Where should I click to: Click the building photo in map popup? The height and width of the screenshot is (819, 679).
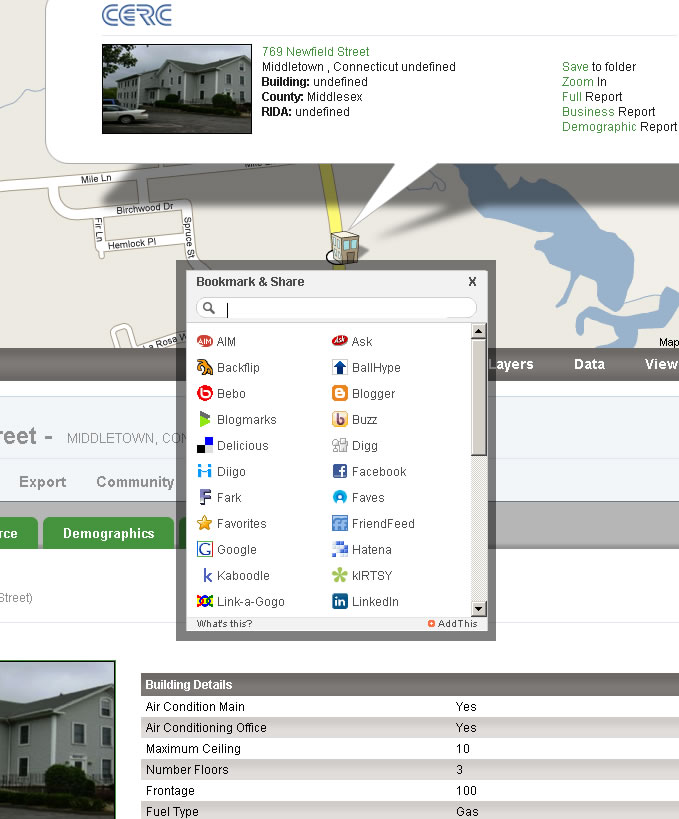click(177, 89)
